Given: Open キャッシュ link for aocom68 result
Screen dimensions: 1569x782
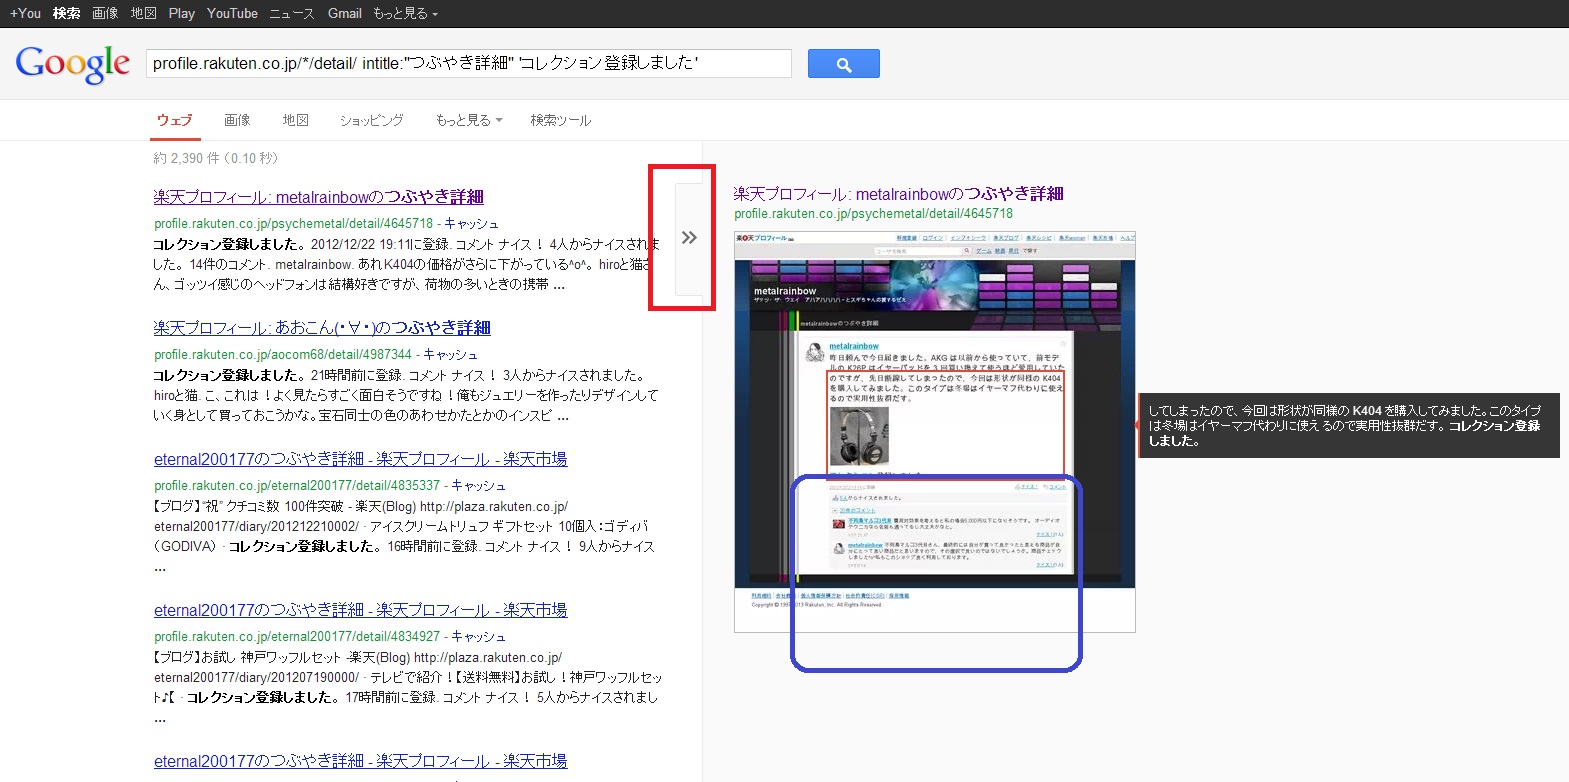Looking at the screenshot, I should point(450,355).
